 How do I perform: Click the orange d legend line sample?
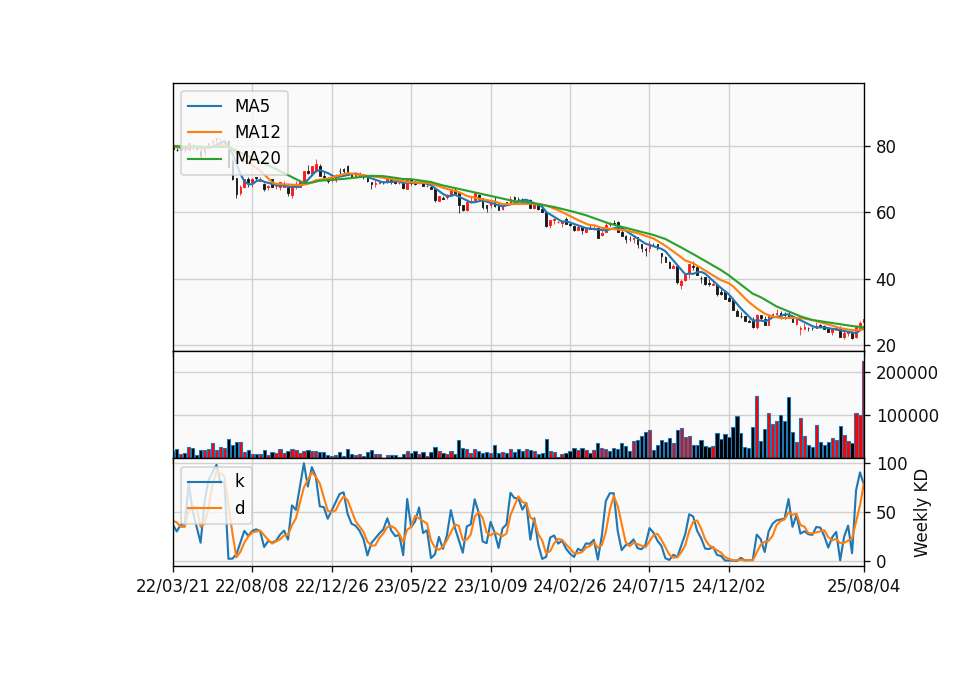coord(204,508)
